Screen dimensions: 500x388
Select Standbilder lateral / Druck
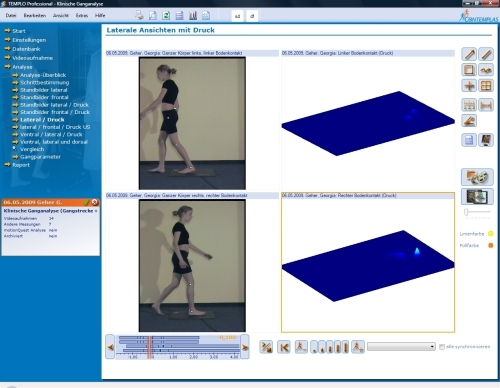[x=54, y=105]
